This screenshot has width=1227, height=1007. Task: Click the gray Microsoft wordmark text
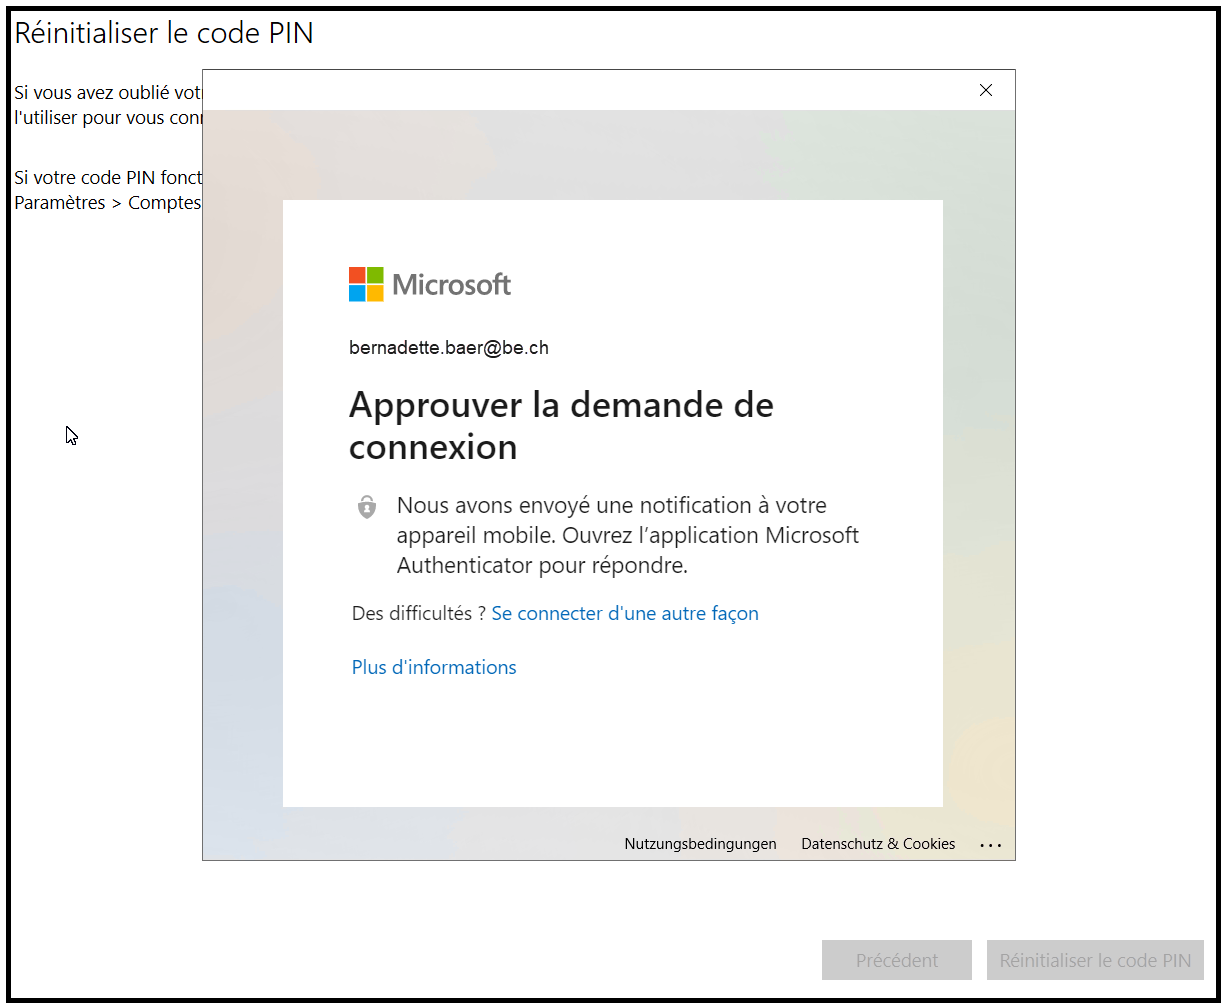pos(451,285)
